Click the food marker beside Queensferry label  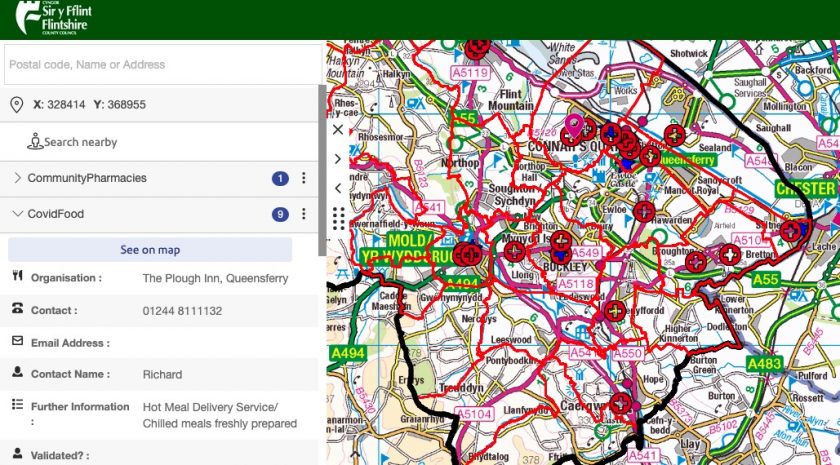click(650, 156)
